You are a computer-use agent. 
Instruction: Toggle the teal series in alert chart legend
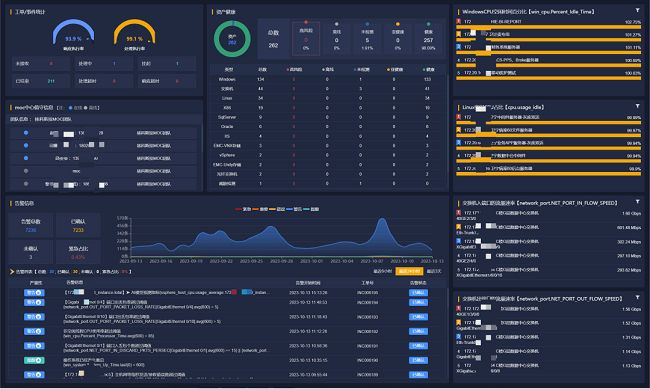311,209
